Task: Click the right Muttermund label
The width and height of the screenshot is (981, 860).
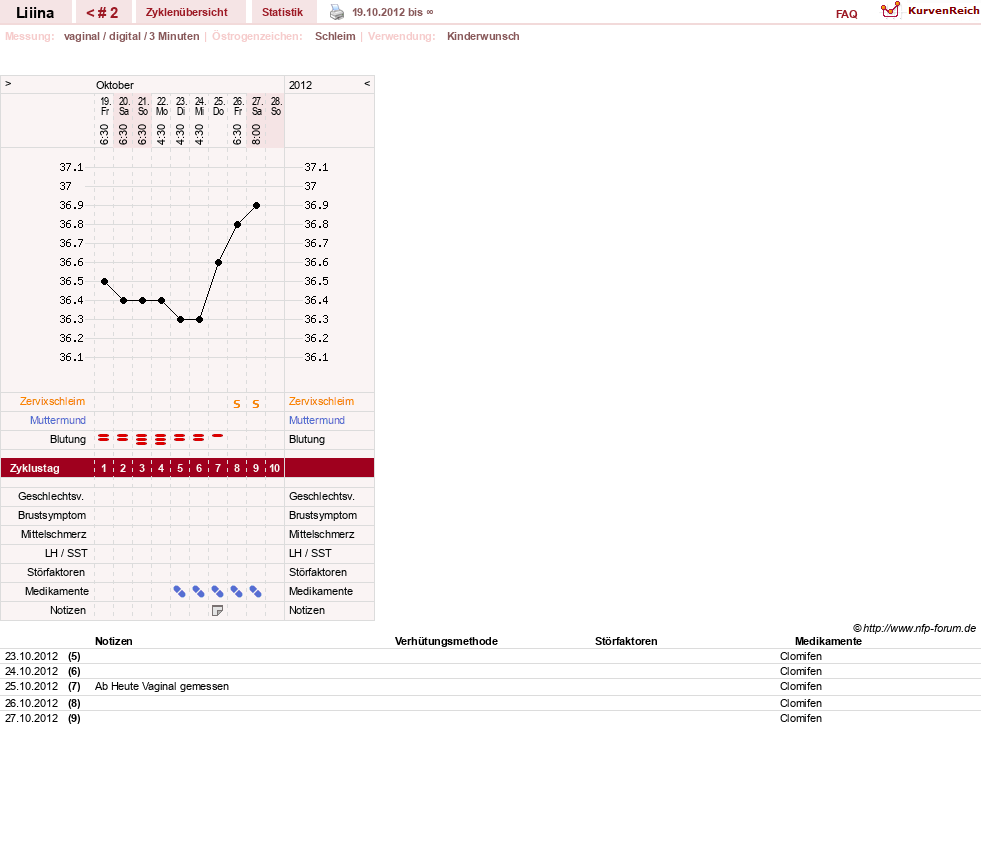Action: (x=317, y=420)
